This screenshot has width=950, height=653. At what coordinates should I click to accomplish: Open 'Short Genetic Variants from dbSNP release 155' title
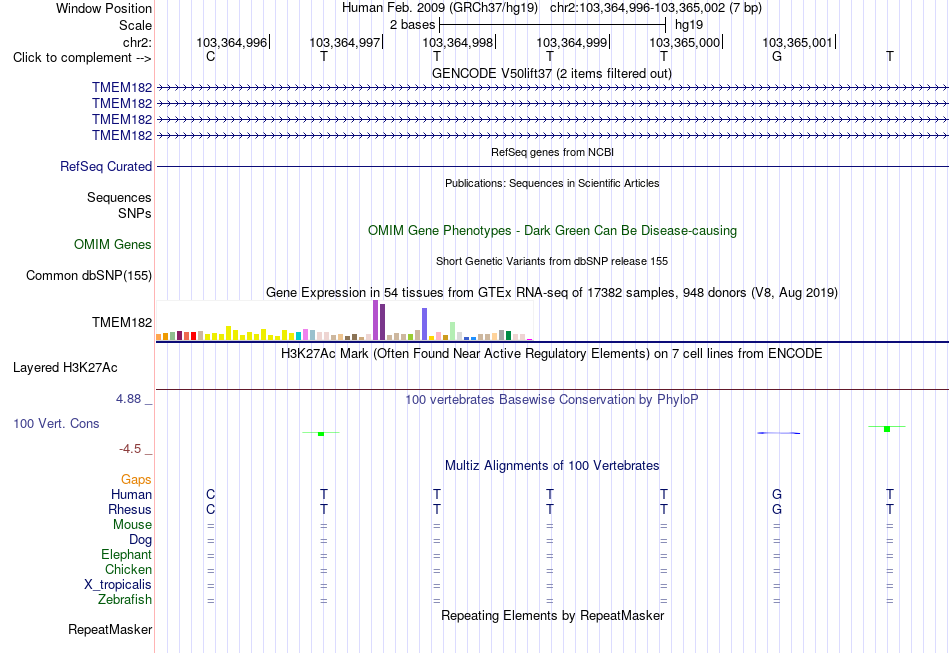(x=552, y=261)
